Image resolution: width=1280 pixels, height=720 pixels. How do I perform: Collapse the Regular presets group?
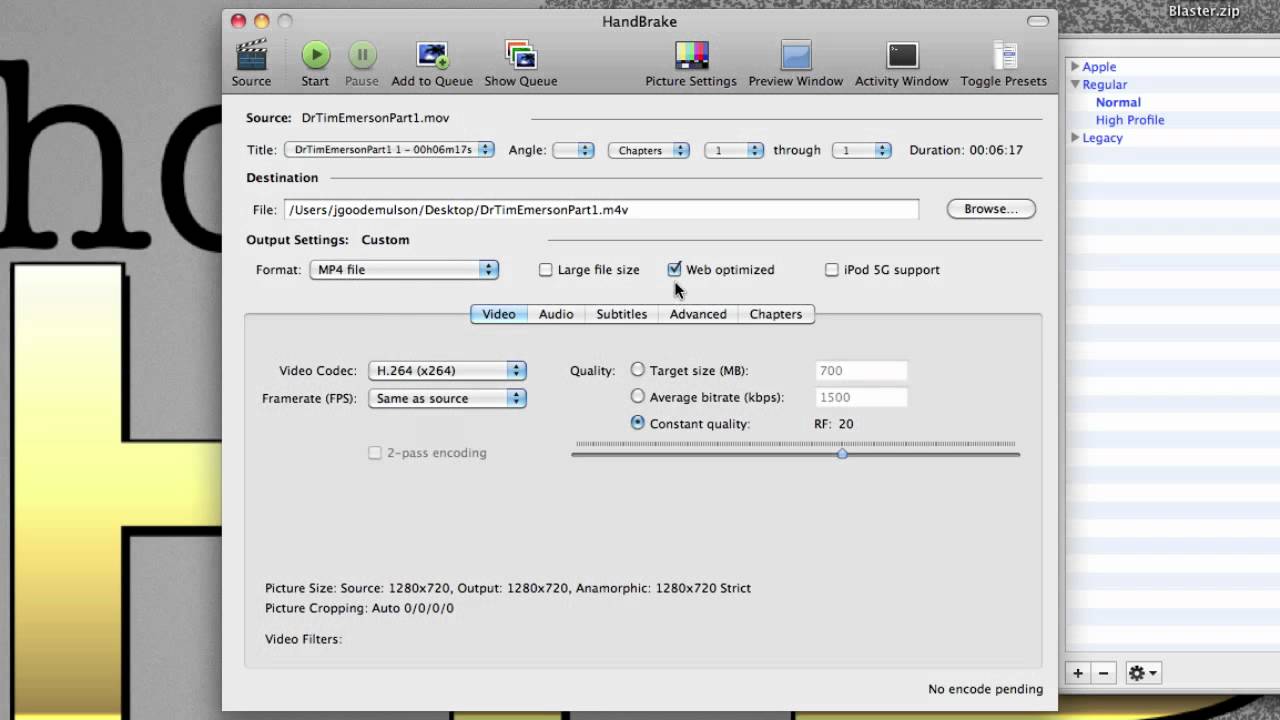tap(1075, 85)
